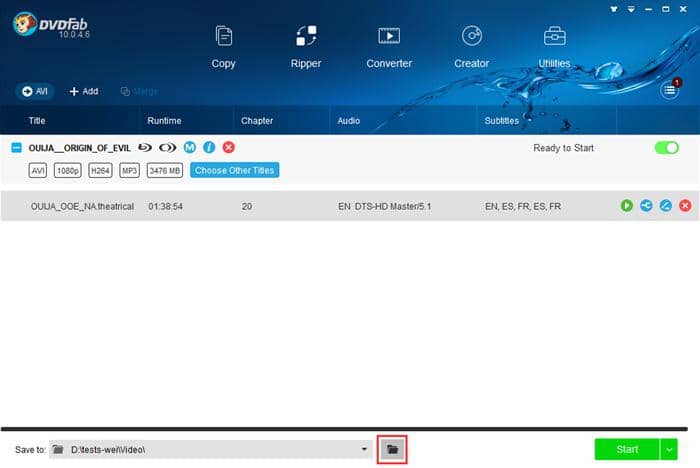
Task: Toggle the green Ready to Start switch
Action: coord(667,148)
